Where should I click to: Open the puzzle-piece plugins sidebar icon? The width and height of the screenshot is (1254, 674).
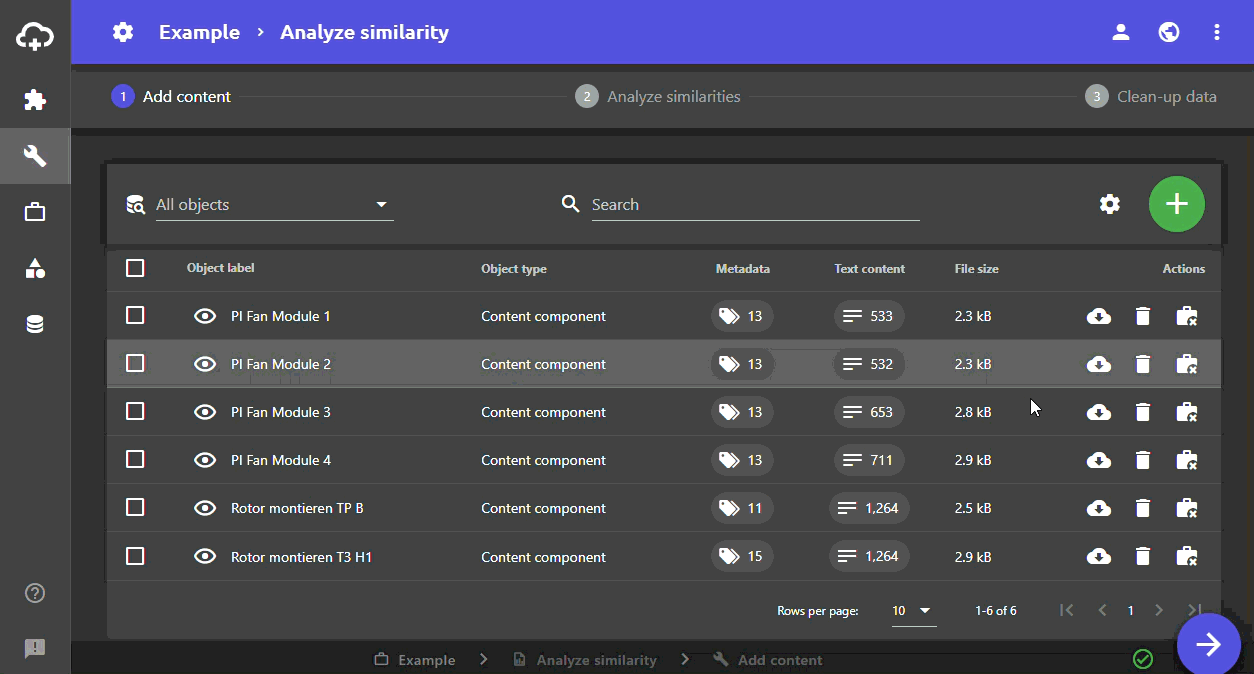coord(35,100)
